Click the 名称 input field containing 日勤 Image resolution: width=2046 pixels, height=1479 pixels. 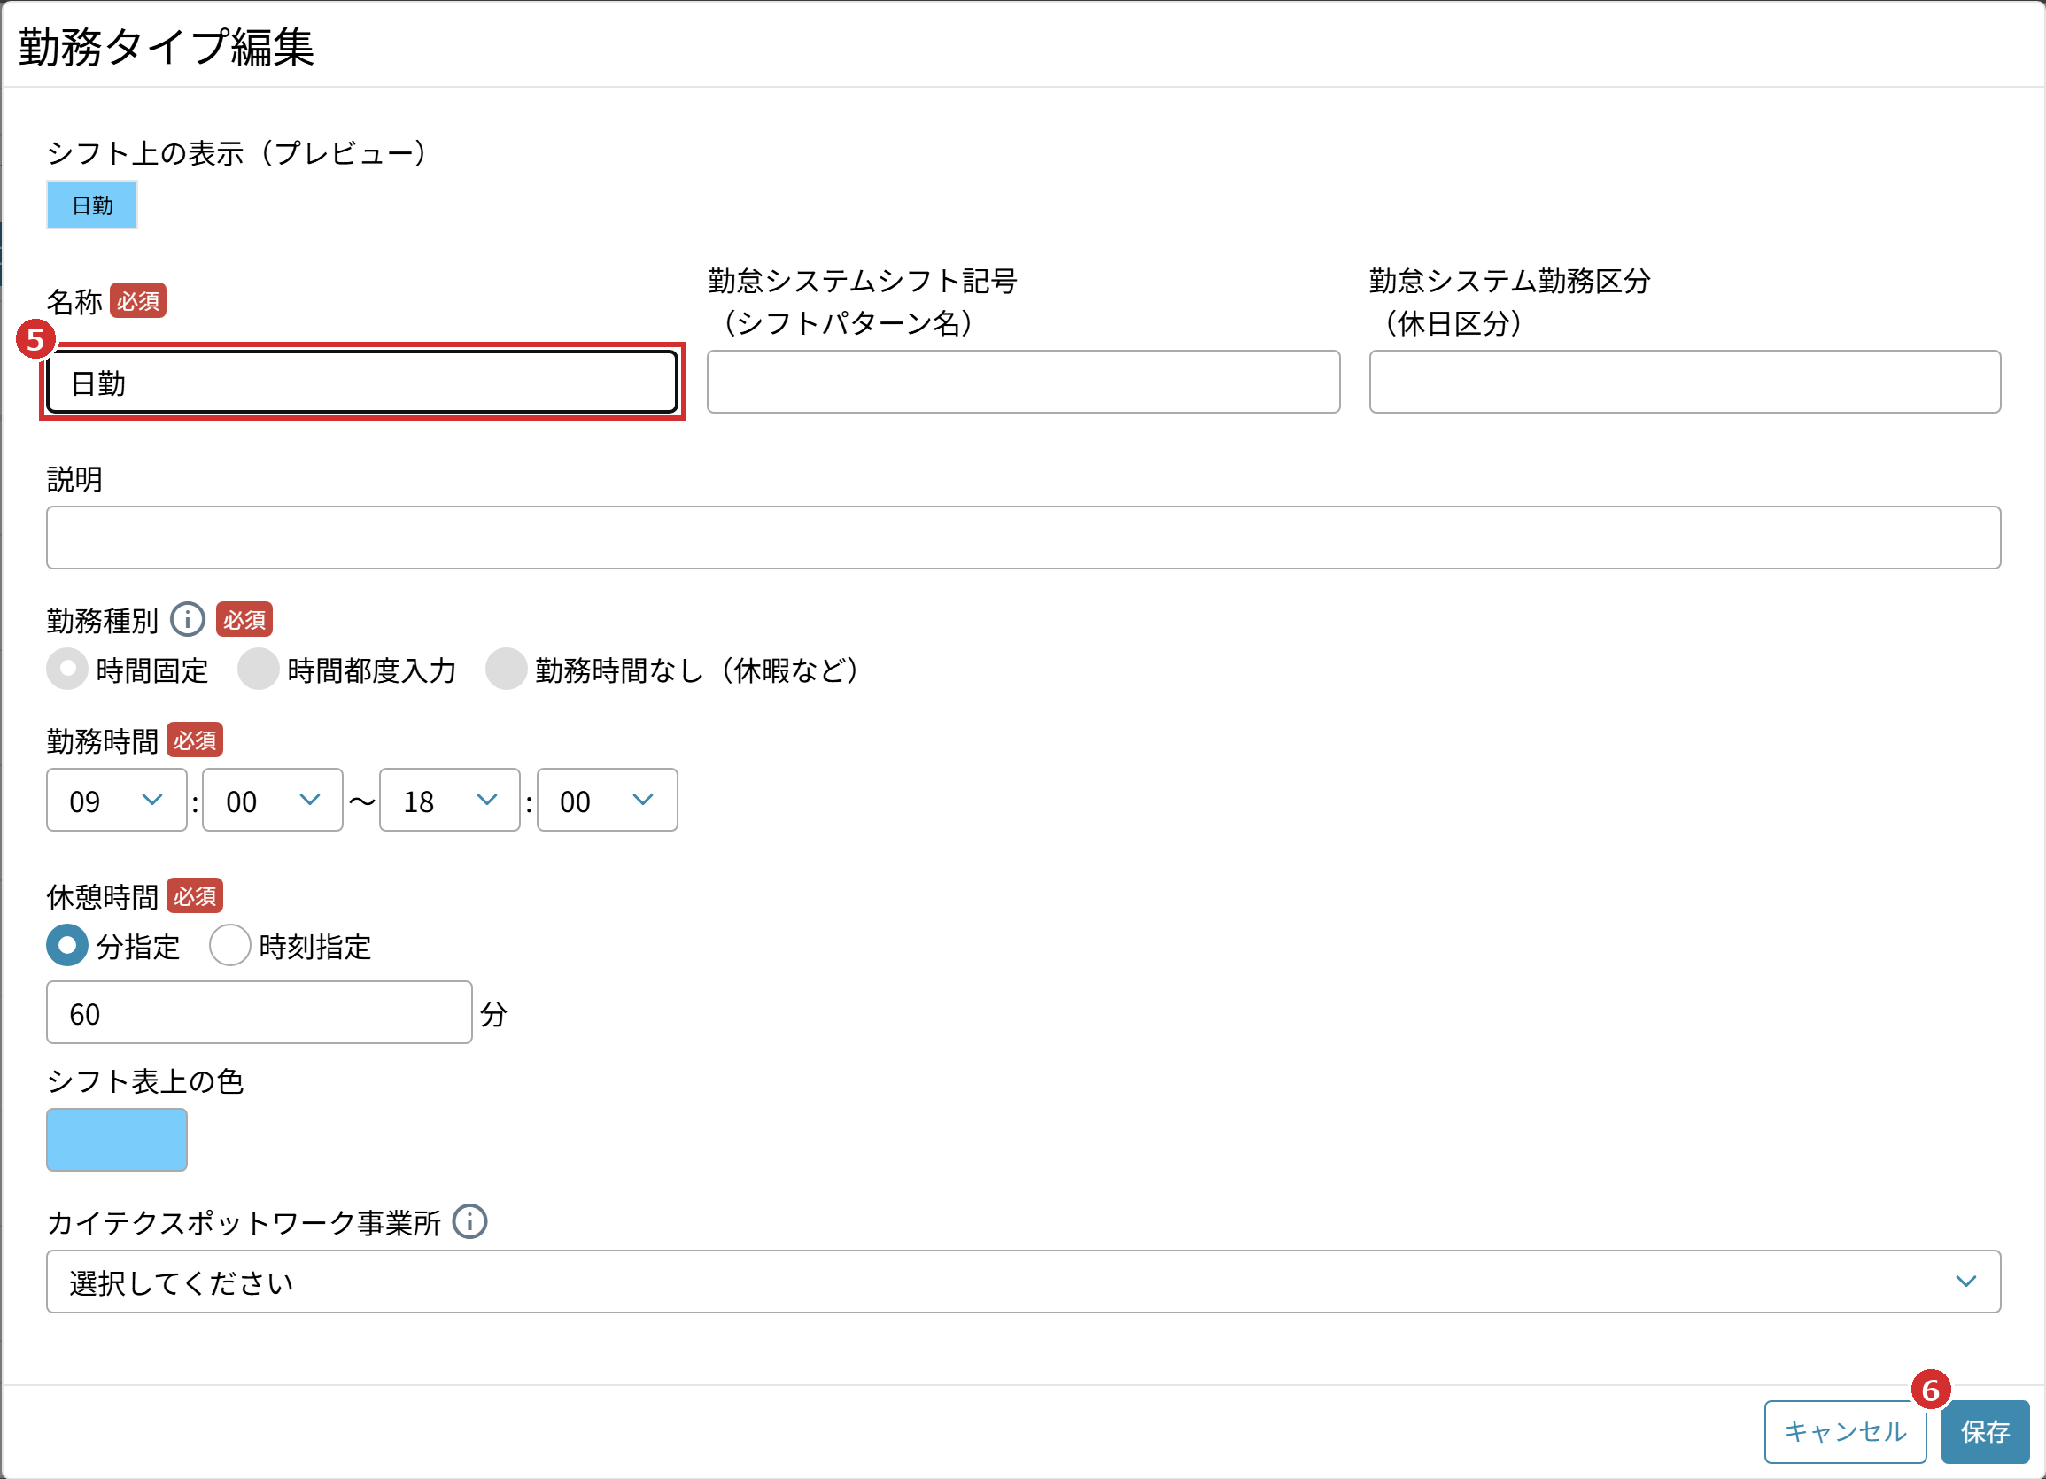click(x=362, y=382)
